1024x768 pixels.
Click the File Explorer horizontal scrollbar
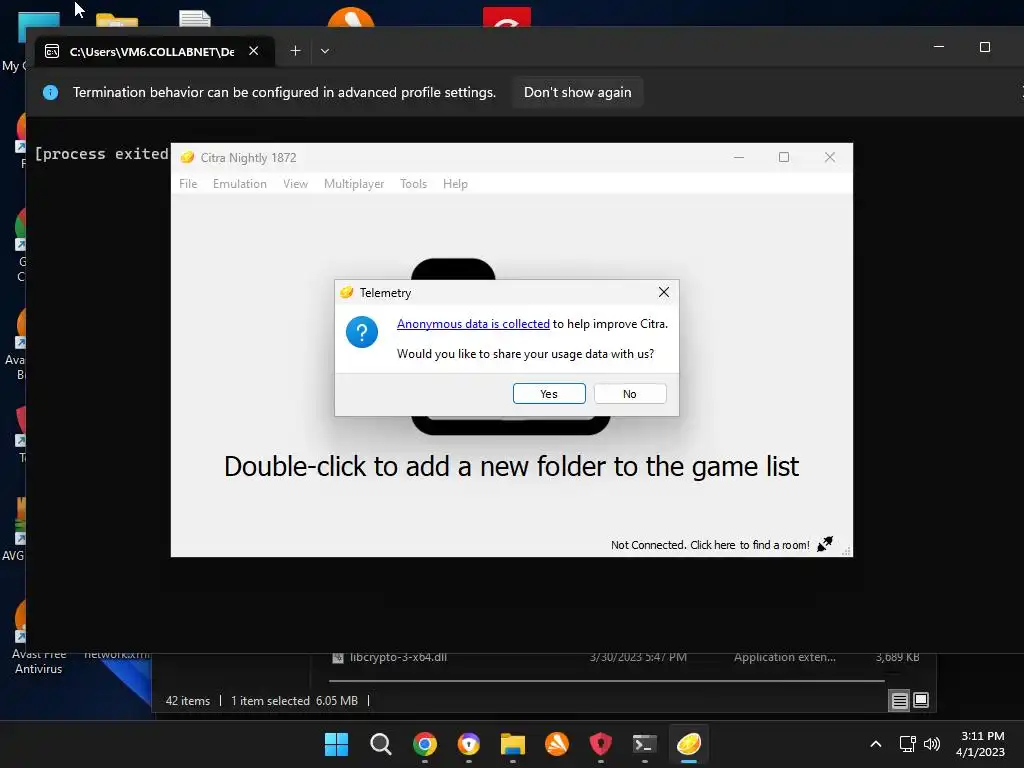(606, 680)
